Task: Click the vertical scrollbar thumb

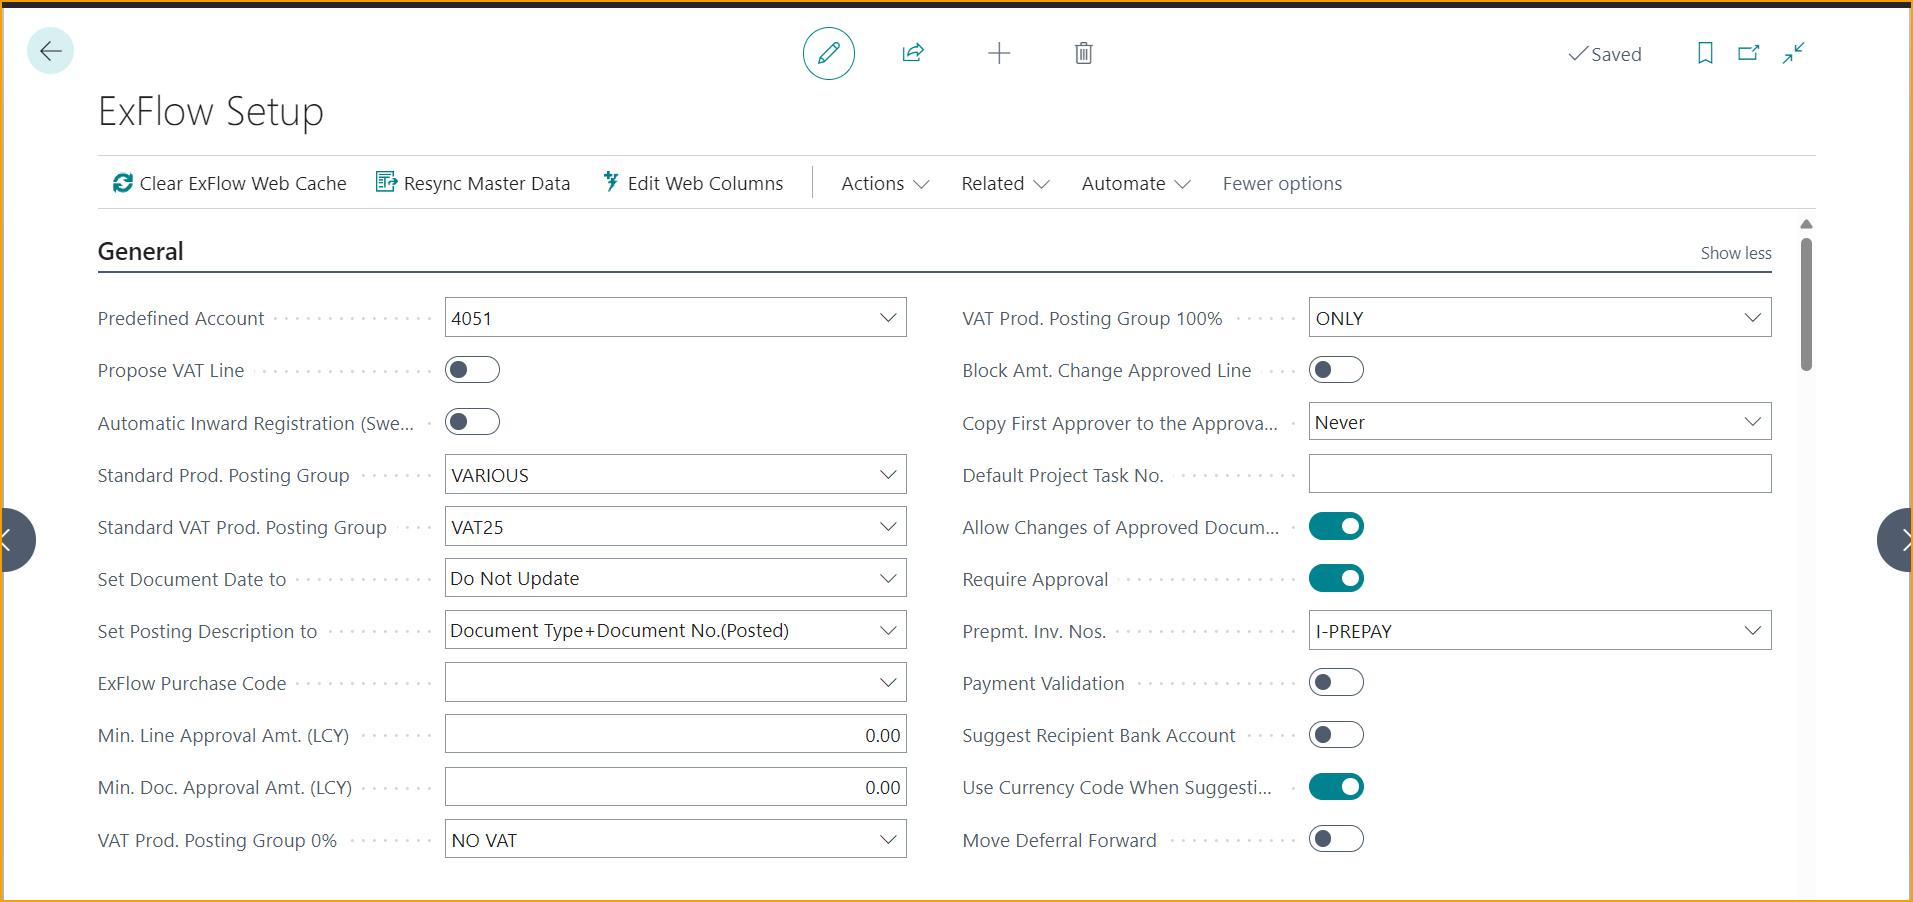Action: coord(1806,303)
